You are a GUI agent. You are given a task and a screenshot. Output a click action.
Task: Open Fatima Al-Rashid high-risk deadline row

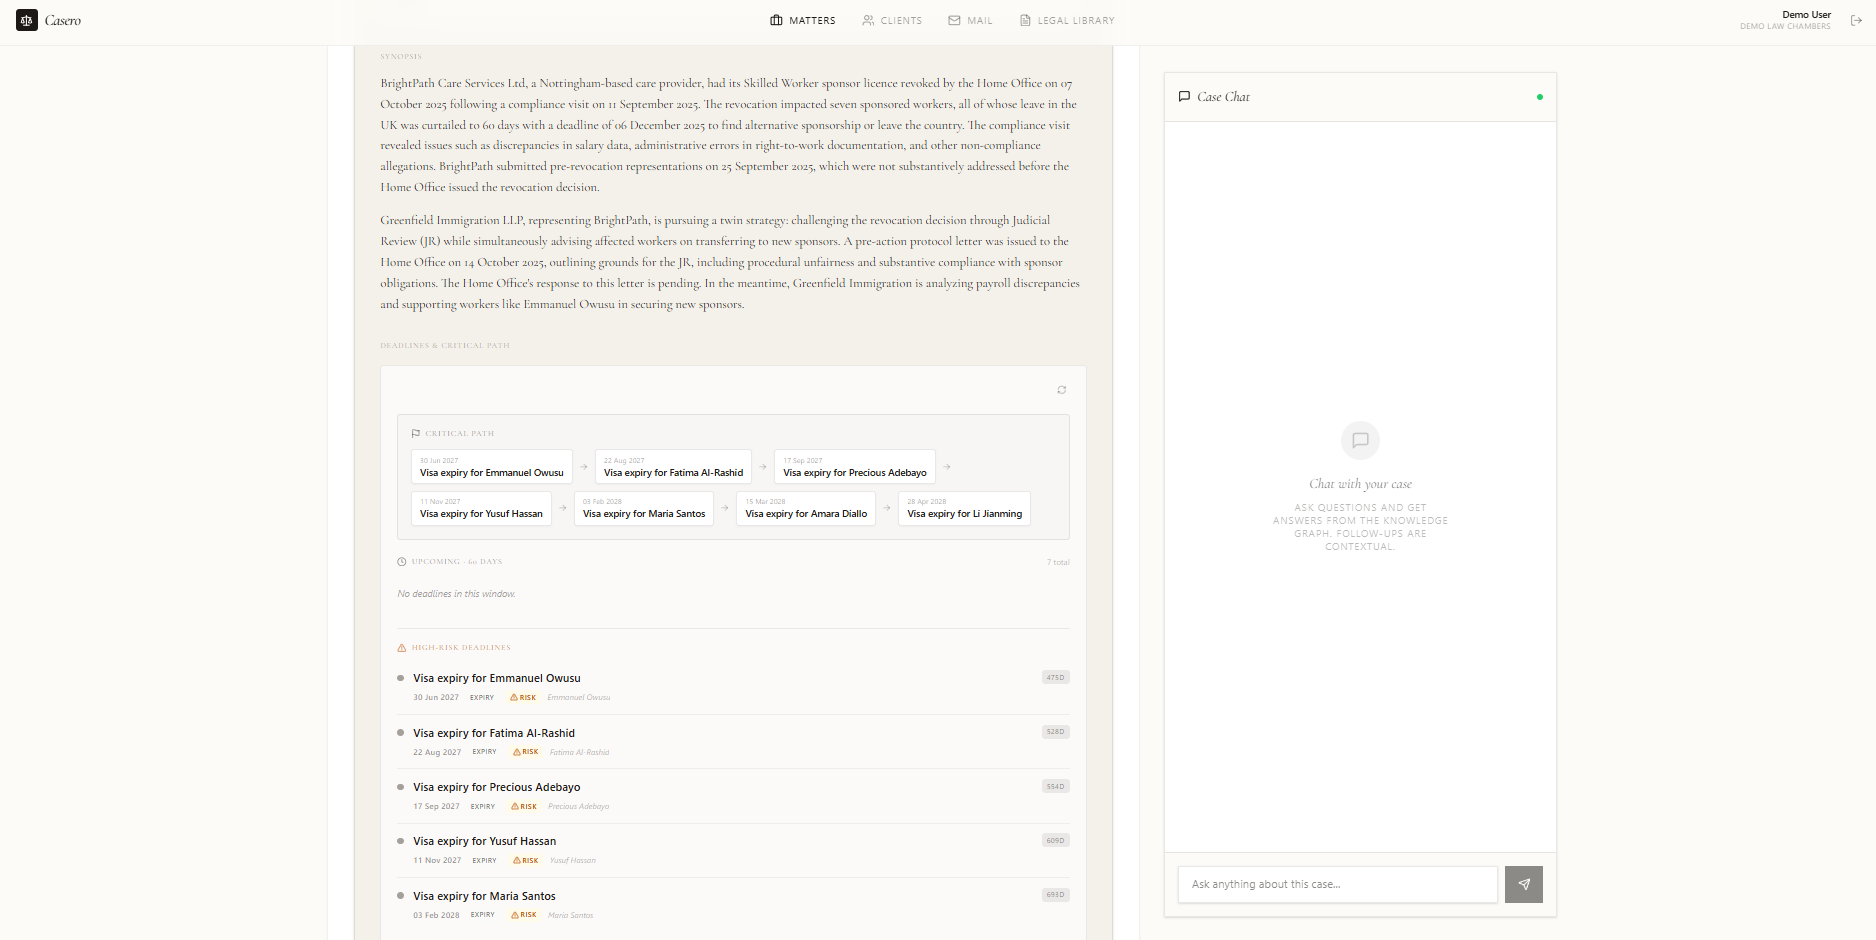733,742
